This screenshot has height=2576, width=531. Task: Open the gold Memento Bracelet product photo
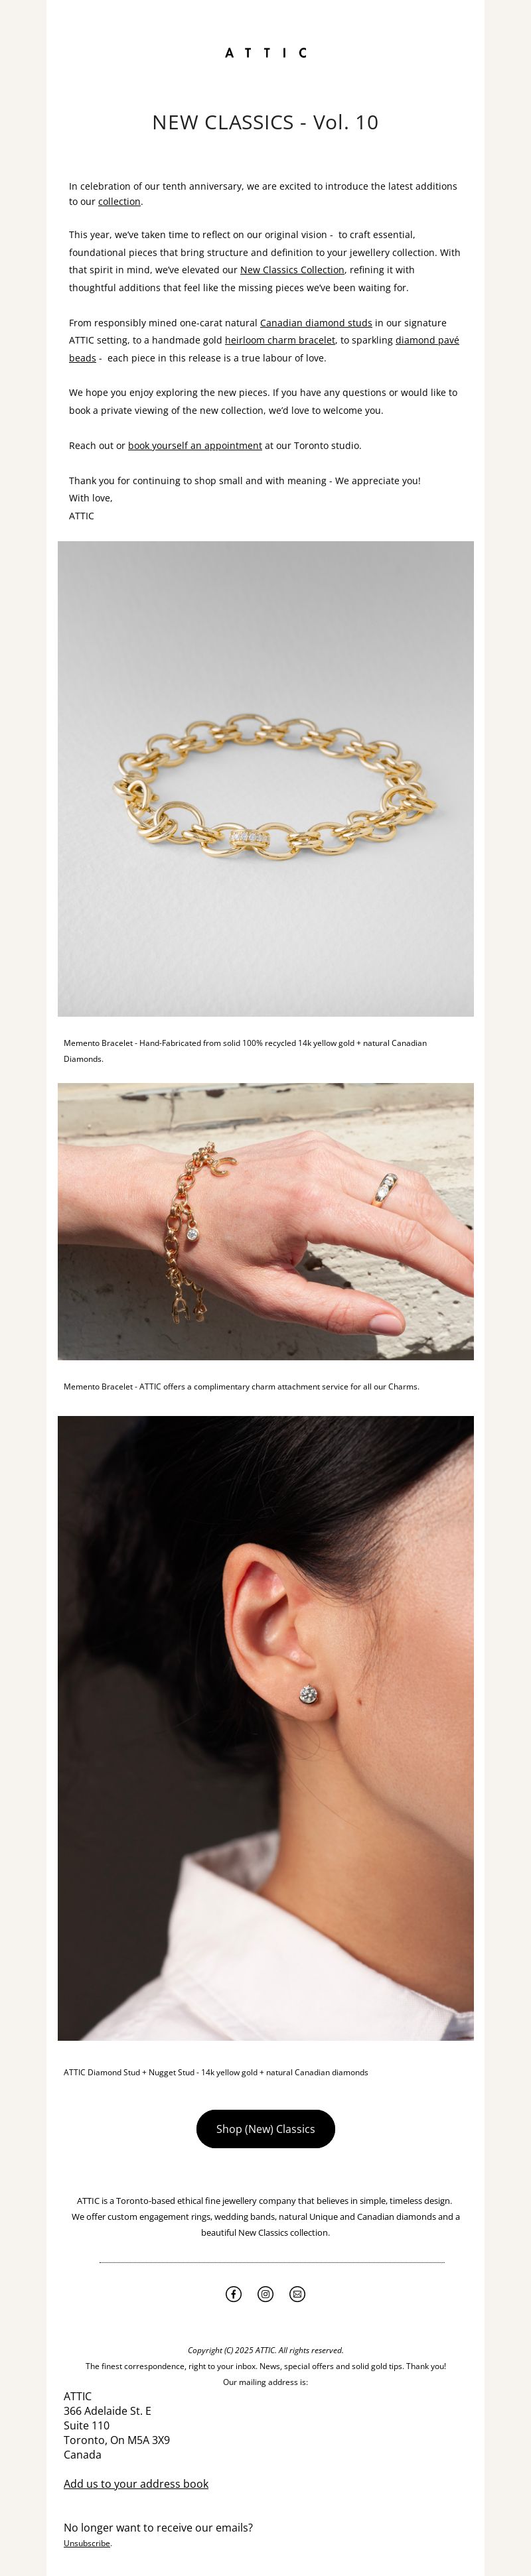tap(265, 779)
